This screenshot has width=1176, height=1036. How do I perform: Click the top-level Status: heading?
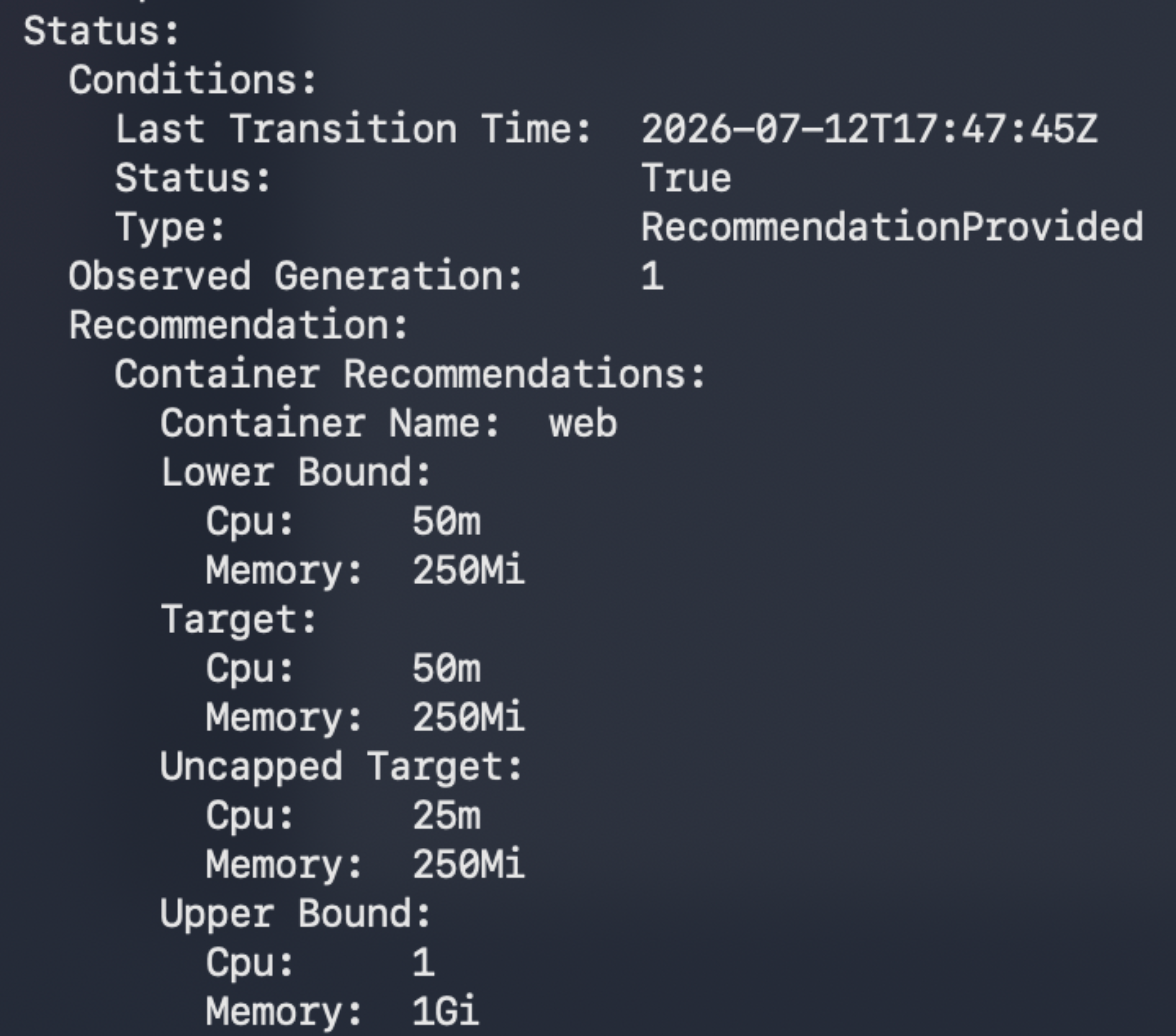pyautogui.click(x=101, y=32)
